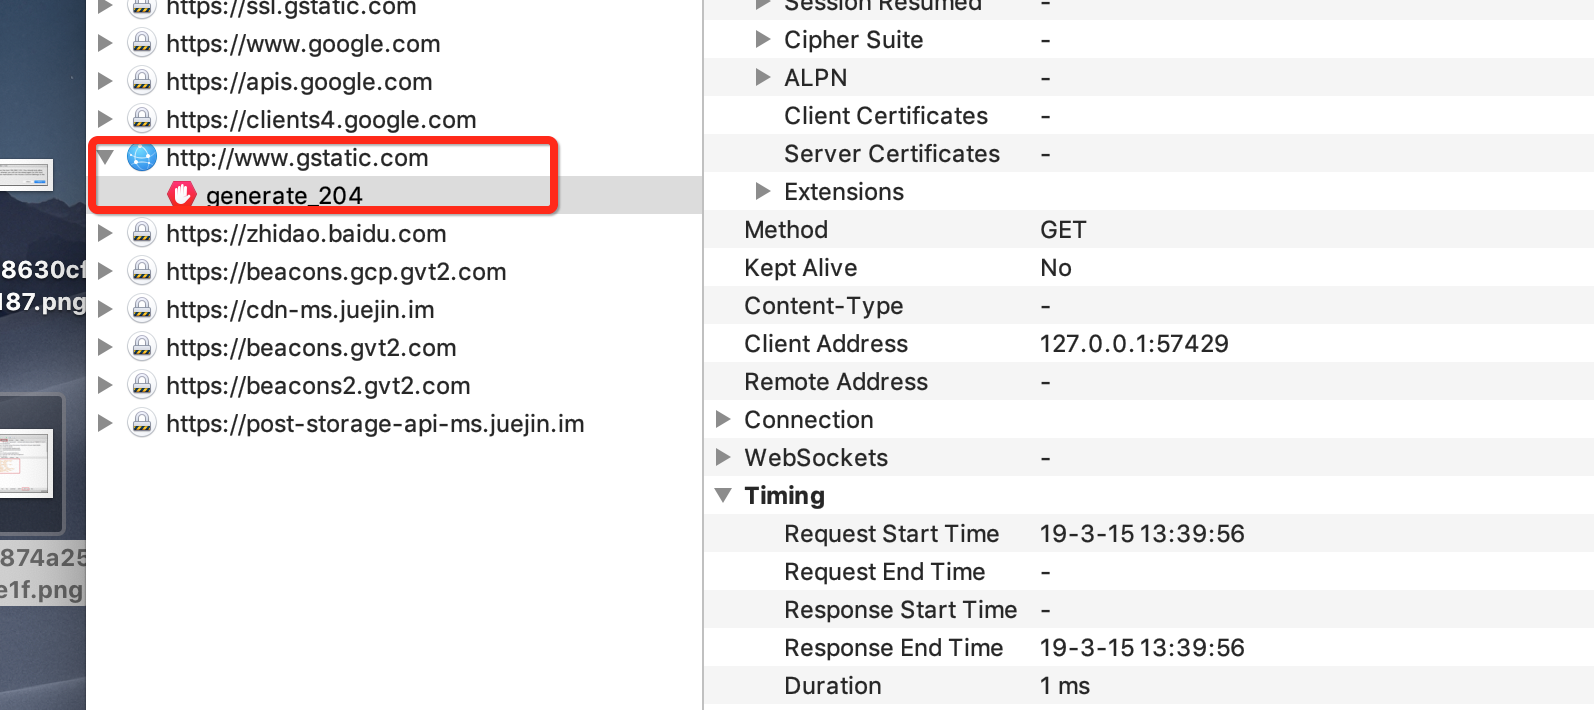The height and width of the screenshot is (710, 1594).
Task: Click the lock icon for https://apis.google.com
Action: 142,81
